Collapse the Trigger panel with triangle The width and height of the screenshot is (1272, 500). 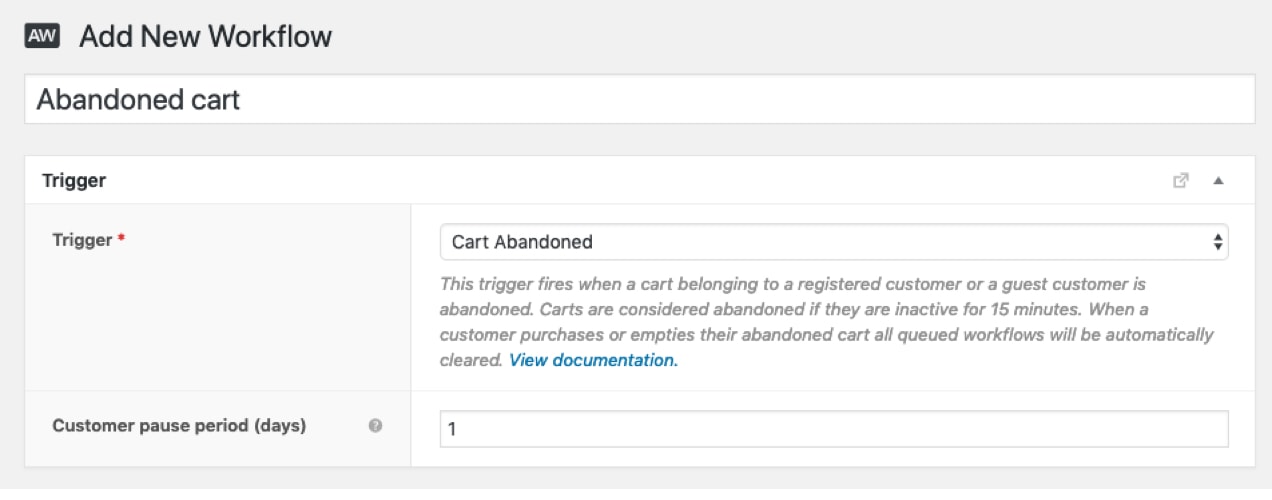tap(1218, 181)
